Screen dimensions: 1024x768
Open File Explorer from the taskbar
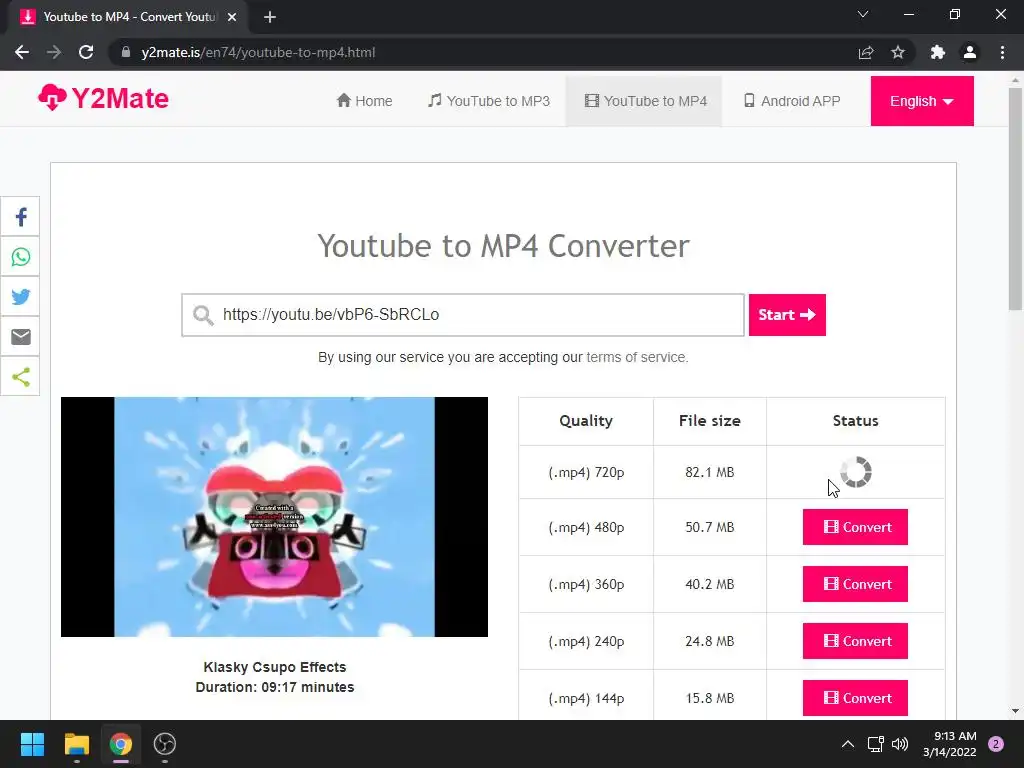point(76,744)
